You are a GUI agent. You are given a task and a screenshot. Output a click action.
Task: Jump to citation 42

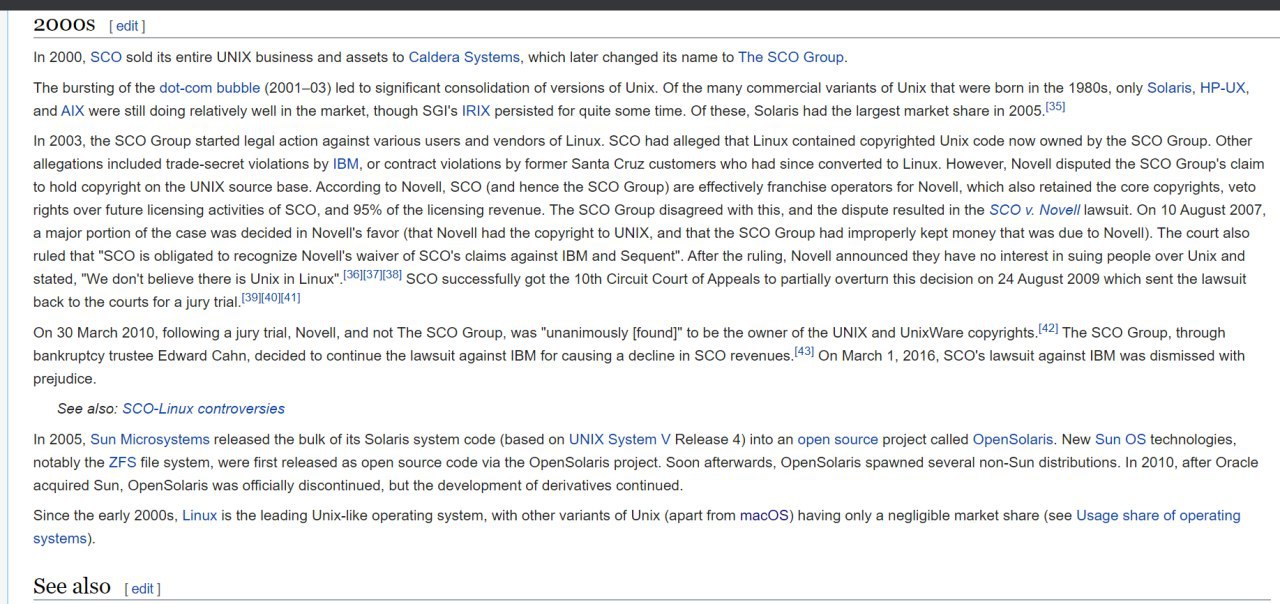click(1048, 328)
